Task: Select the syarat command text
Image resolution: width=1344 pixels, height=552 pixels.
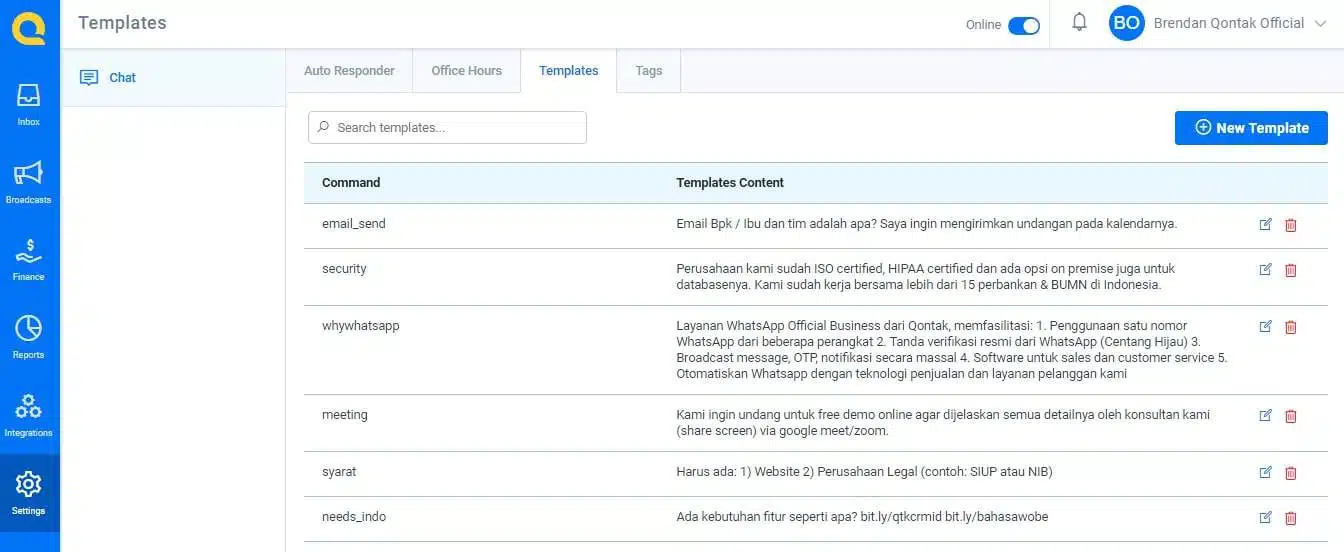Action: click(x=339, y=472)
